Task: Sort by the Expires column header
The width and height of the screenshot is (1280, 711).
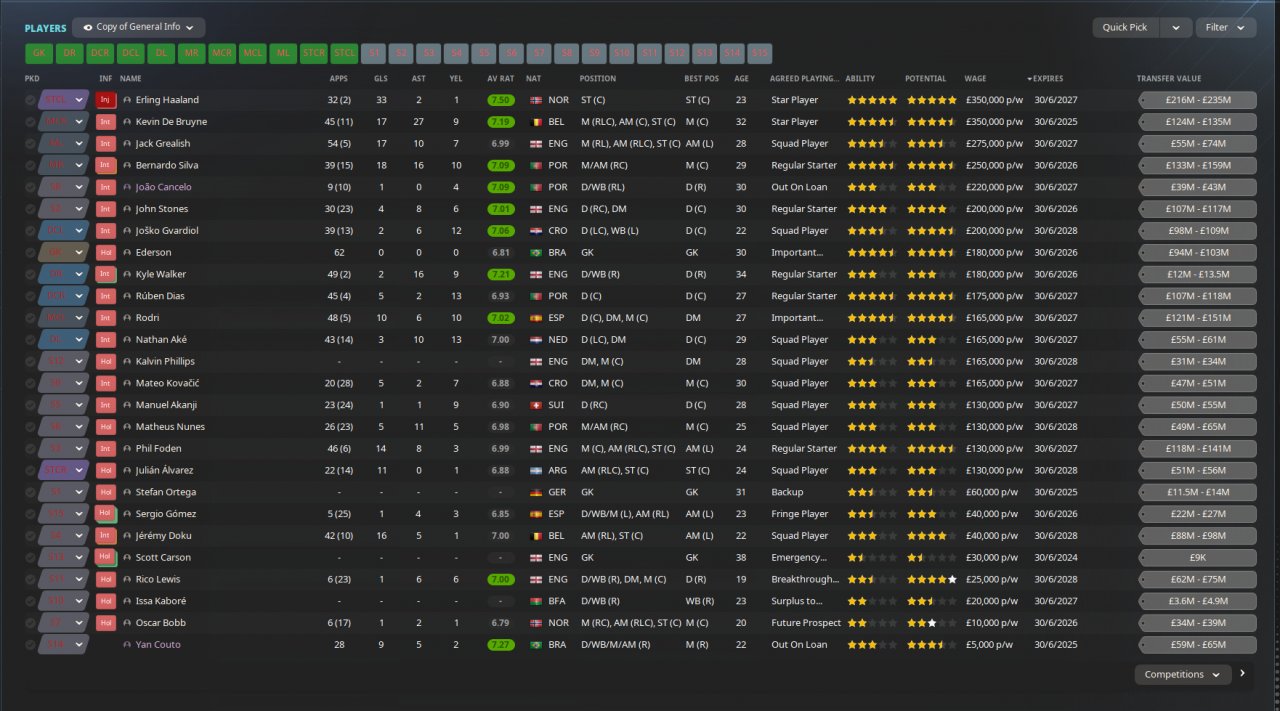Action: pyautogui.click(x=1047, y=78)
